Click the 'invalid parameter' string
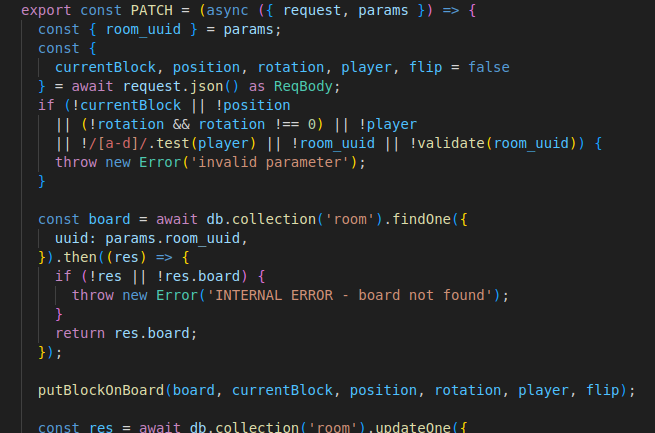The height and width of the screenshot is (433, 655). coord(269,162)
